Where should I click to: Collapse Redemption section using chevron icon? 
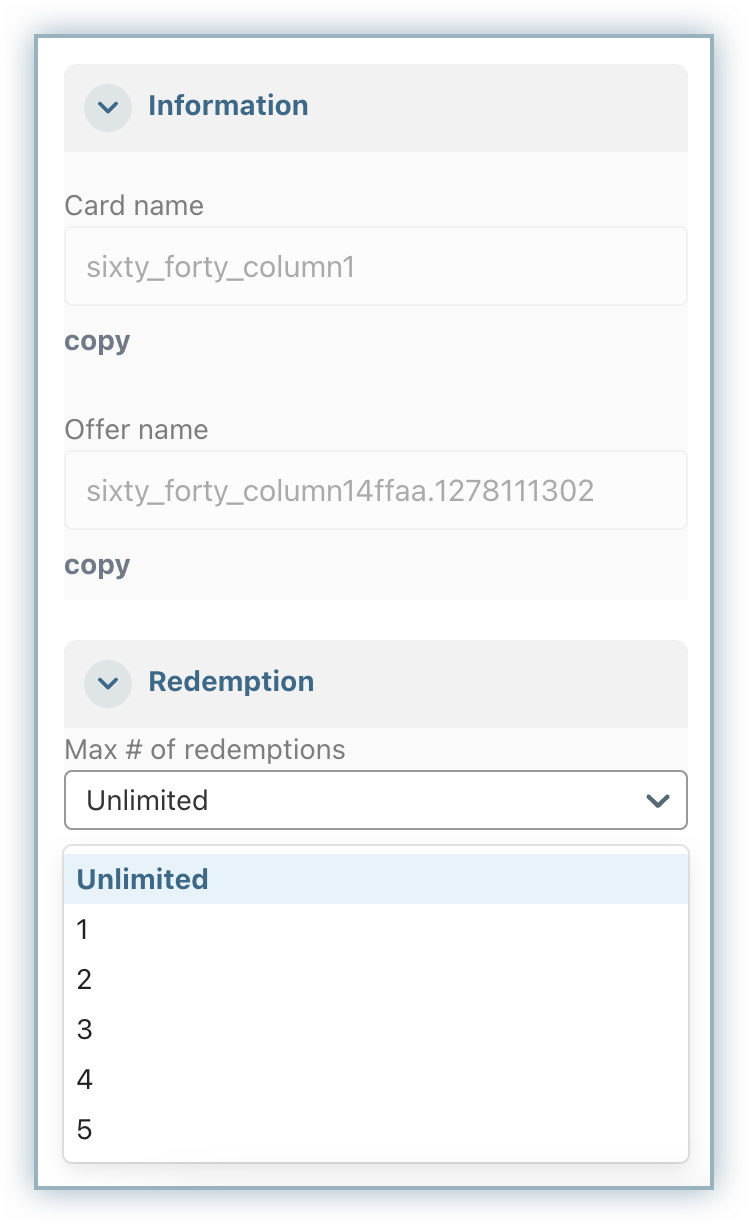click(108, 683)
